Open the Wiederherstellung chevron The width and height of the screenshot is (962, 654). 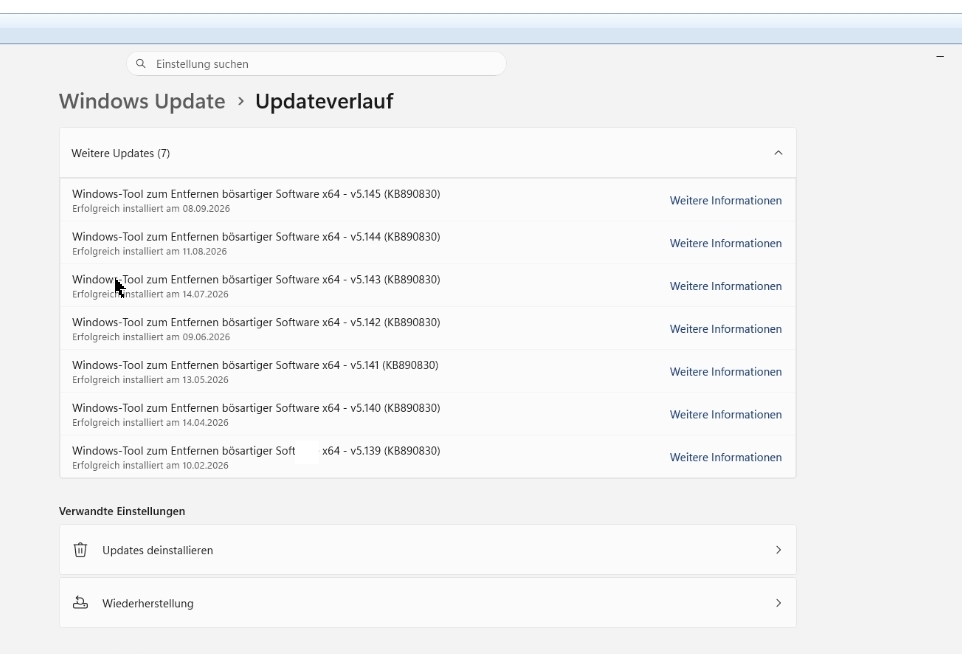[x=778, y=603]
